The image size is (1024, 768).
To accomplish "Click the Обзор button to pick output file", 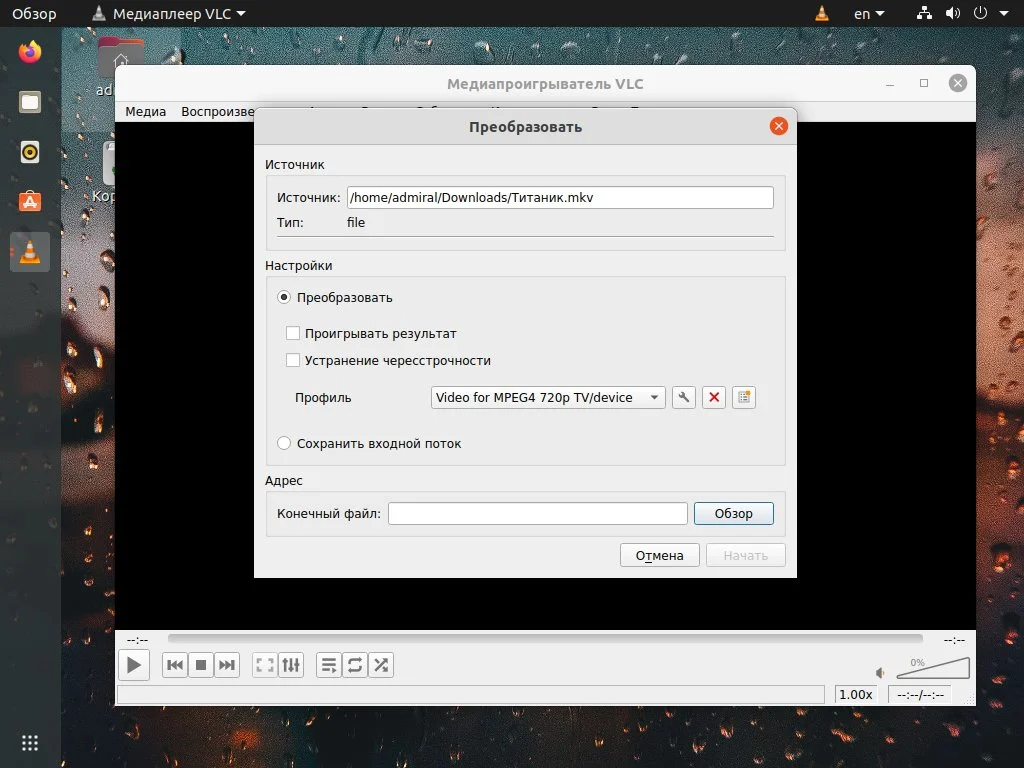I will pos(733,513).
